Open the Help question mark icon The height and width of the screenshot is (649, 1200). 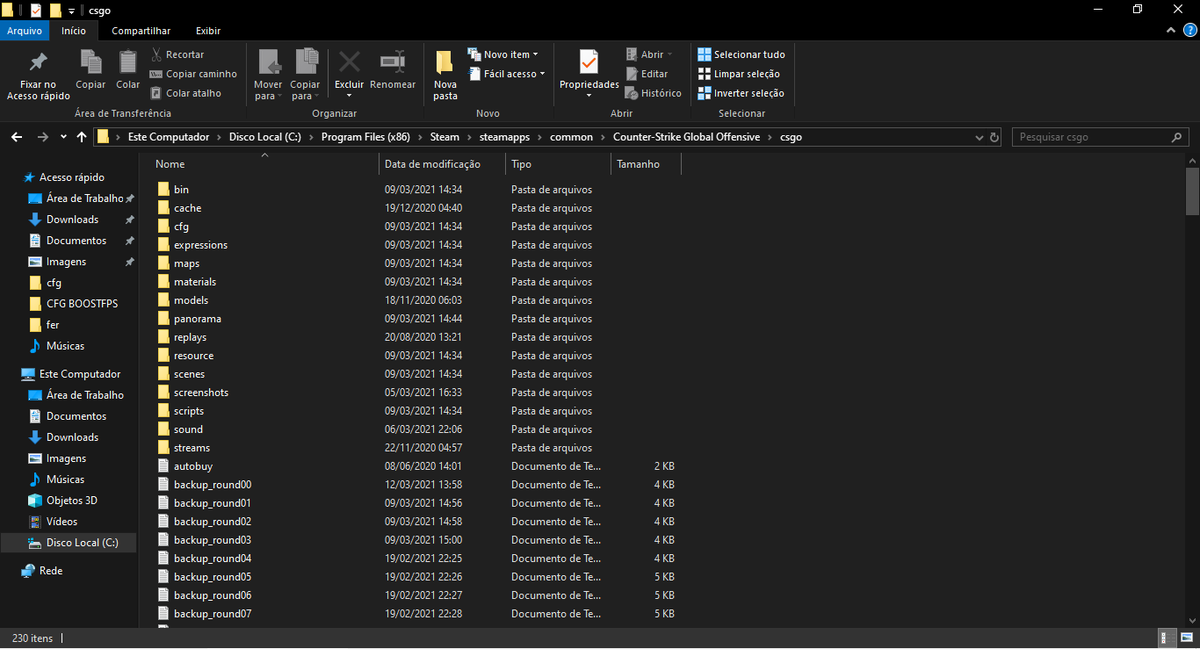[x=1188, y=31]
